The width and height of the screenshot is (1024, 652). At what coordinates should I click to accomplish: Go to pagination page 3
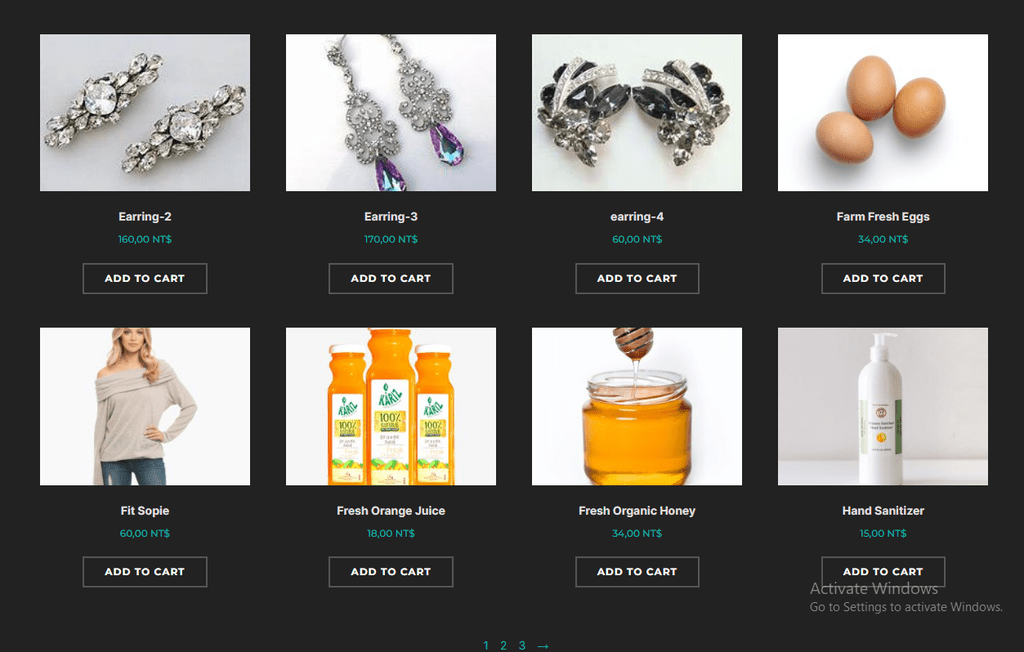point(522,645)
